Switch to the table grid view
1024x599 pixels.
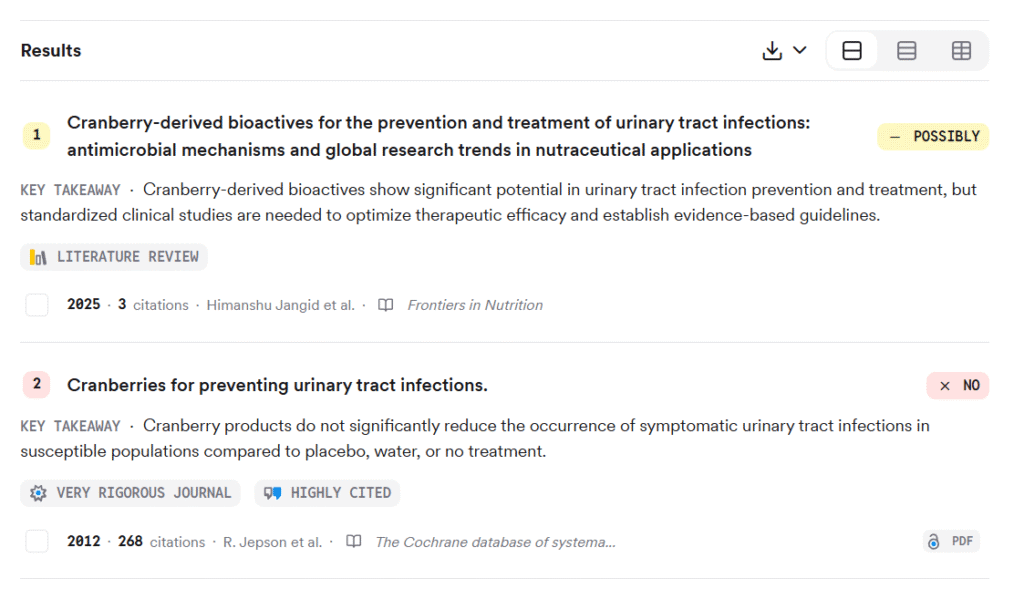point(961,51)
